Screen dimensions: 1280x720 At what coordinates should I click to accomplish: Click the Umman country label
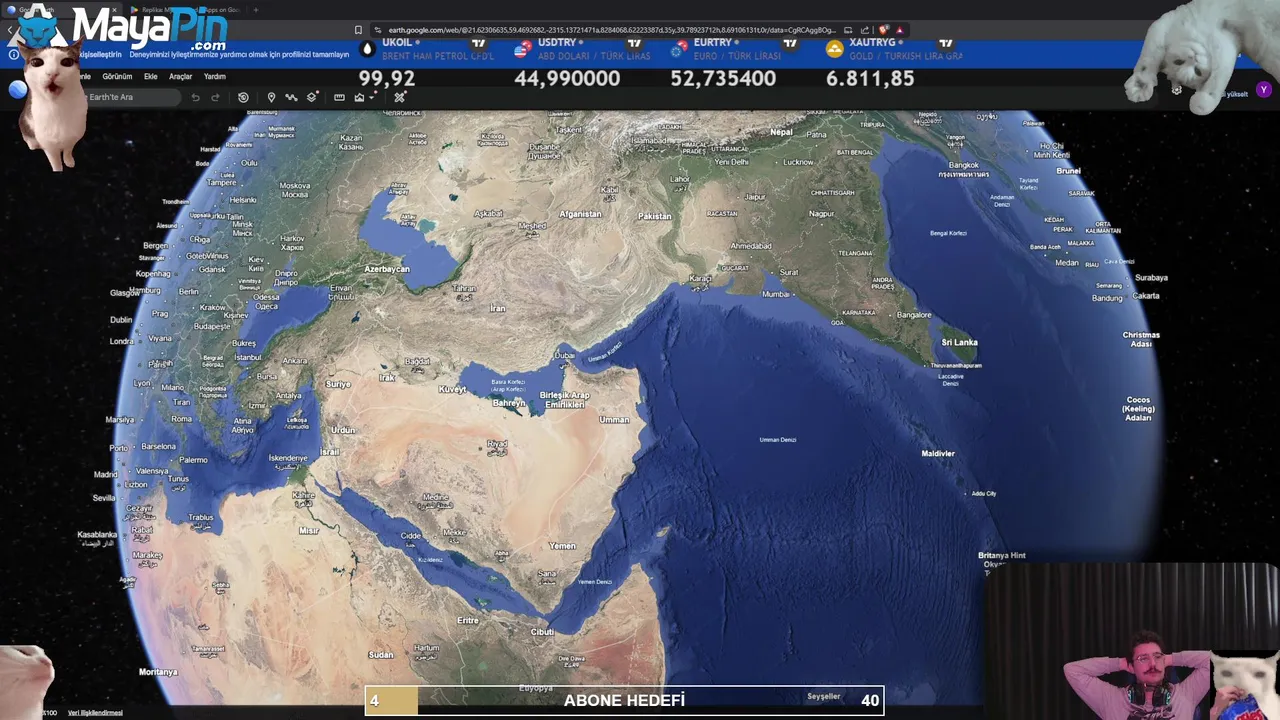point(614,420)
